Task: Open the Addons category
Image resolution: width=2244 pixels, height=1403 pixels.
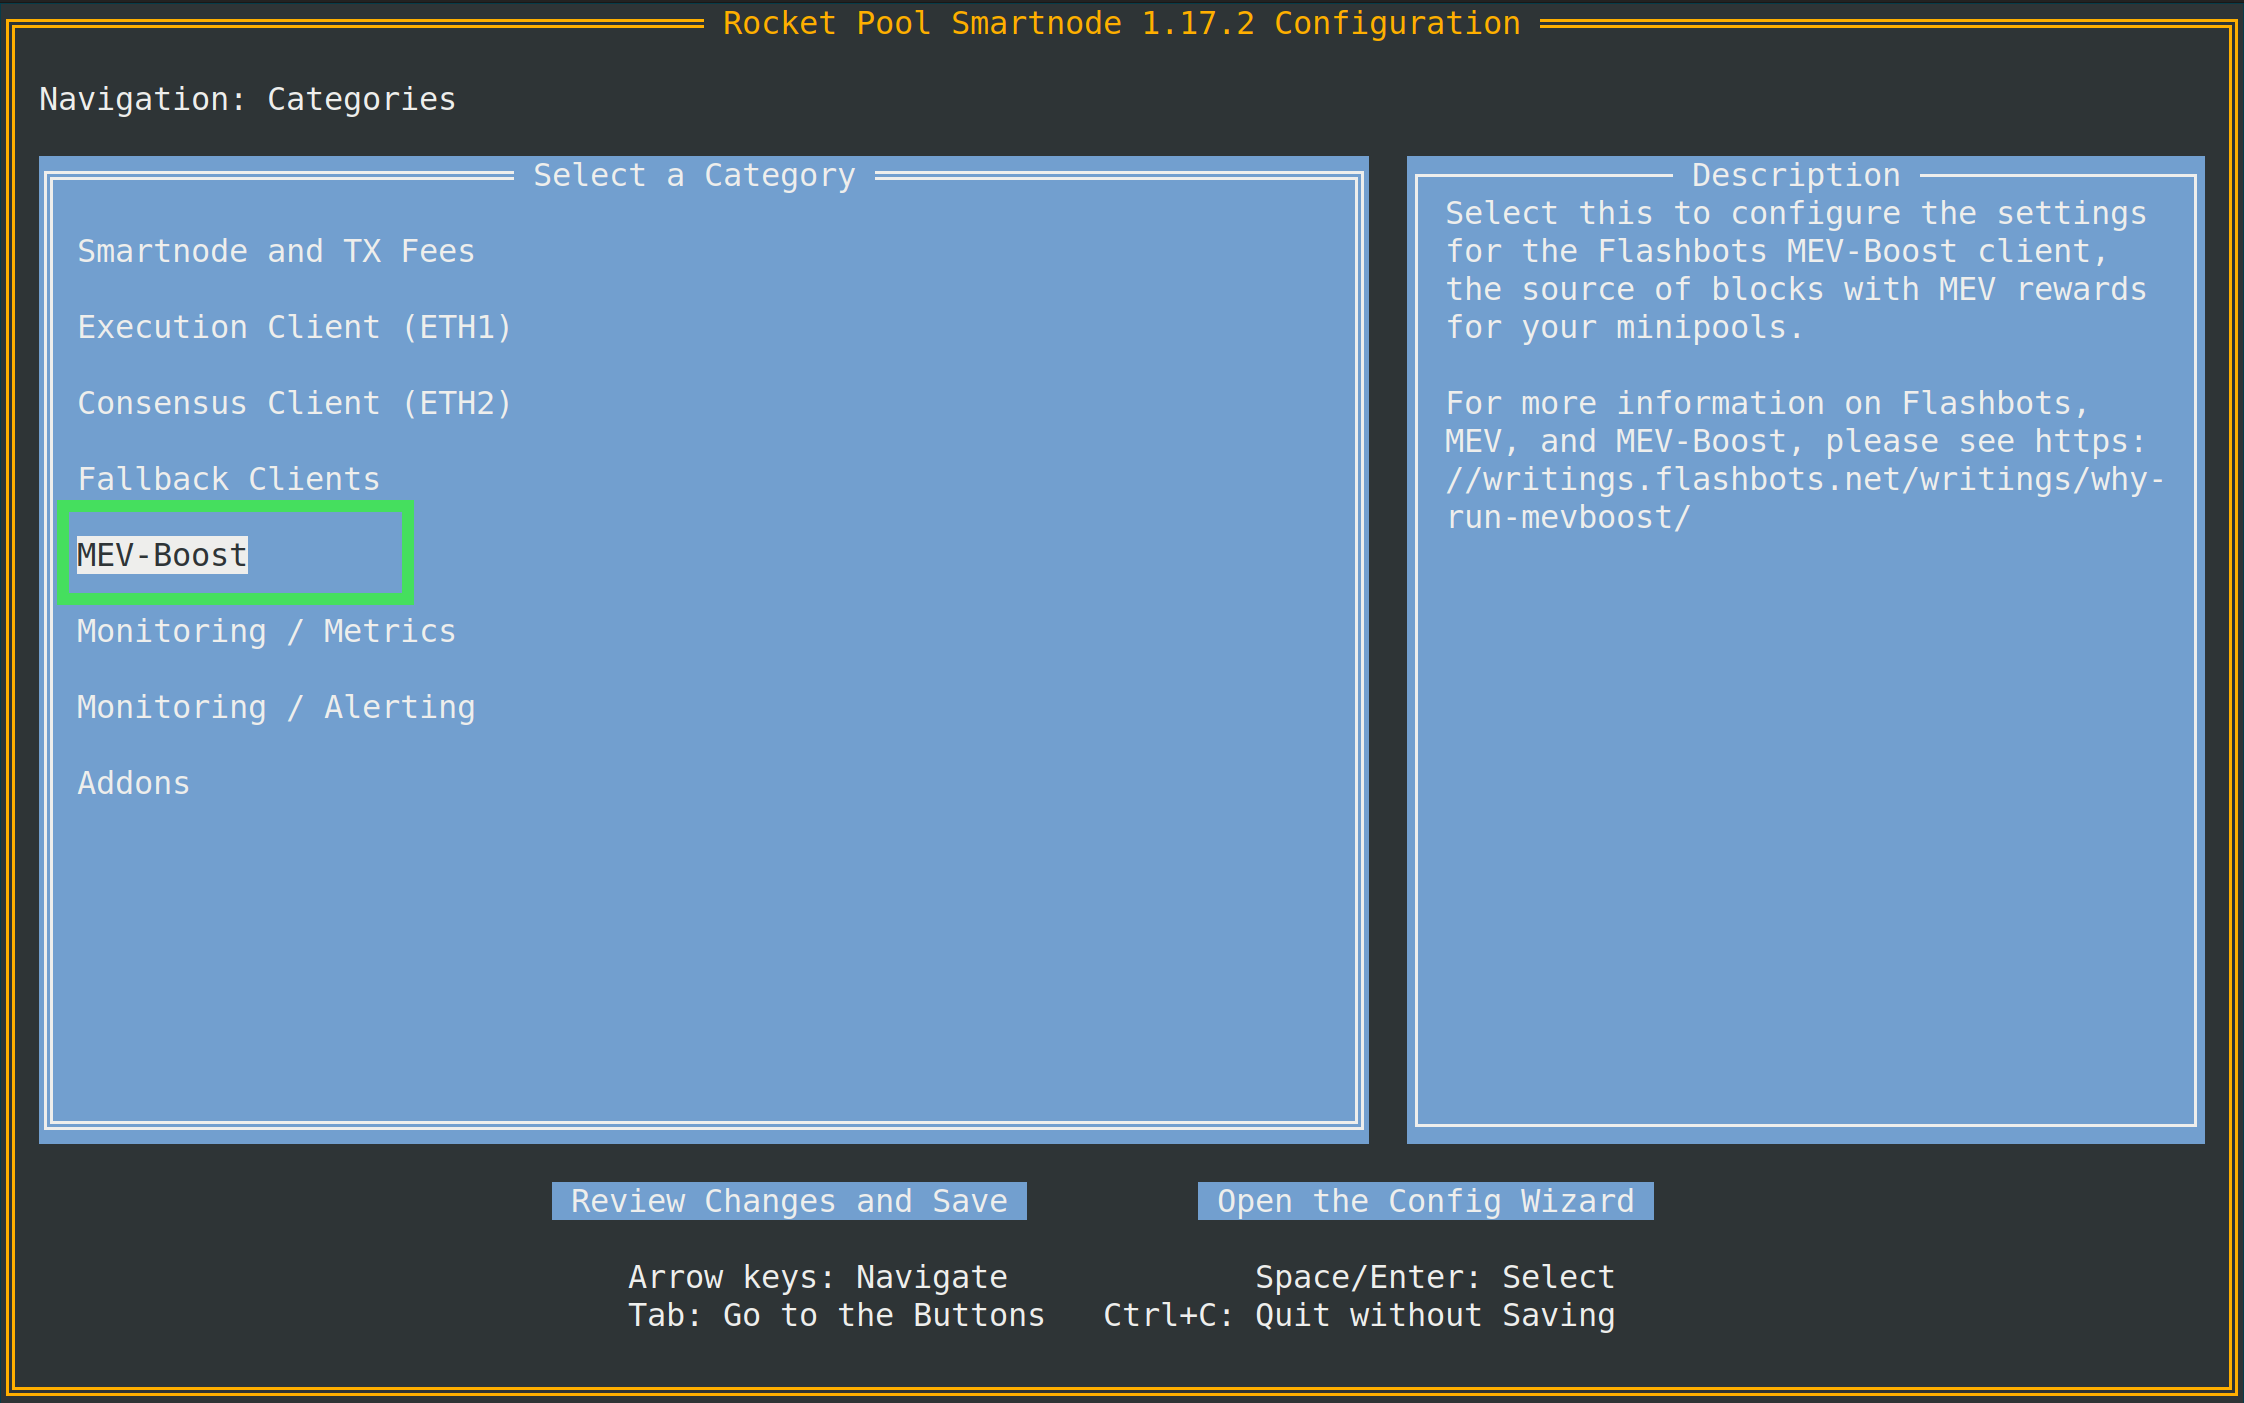Action: click(134, 783)
